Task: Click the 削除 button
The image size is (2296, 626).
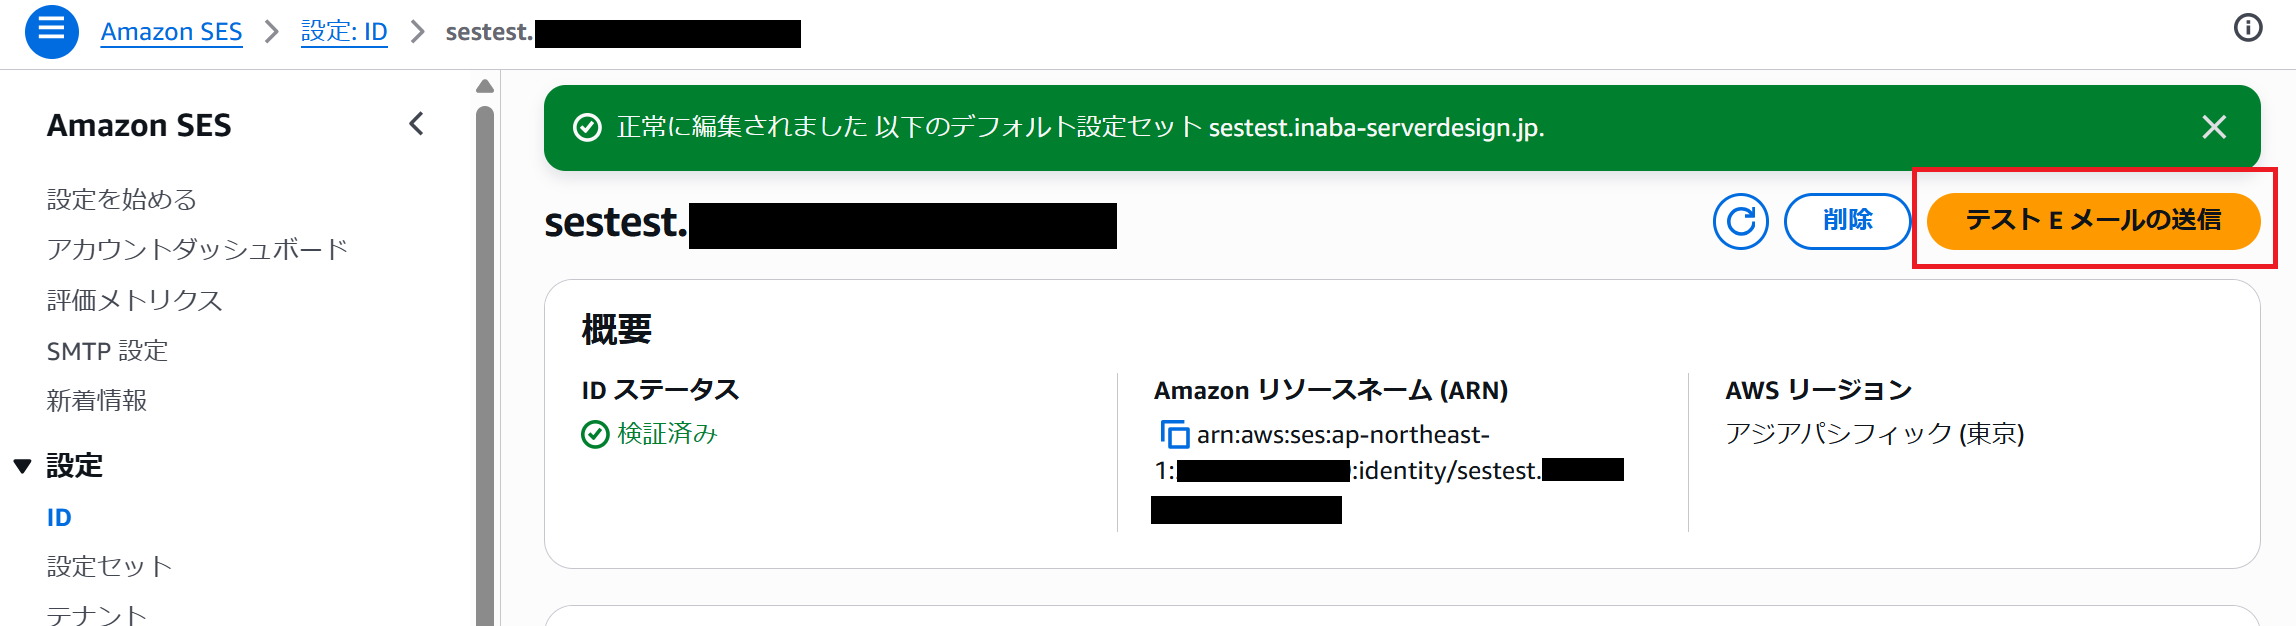Action: (1847, 221)
